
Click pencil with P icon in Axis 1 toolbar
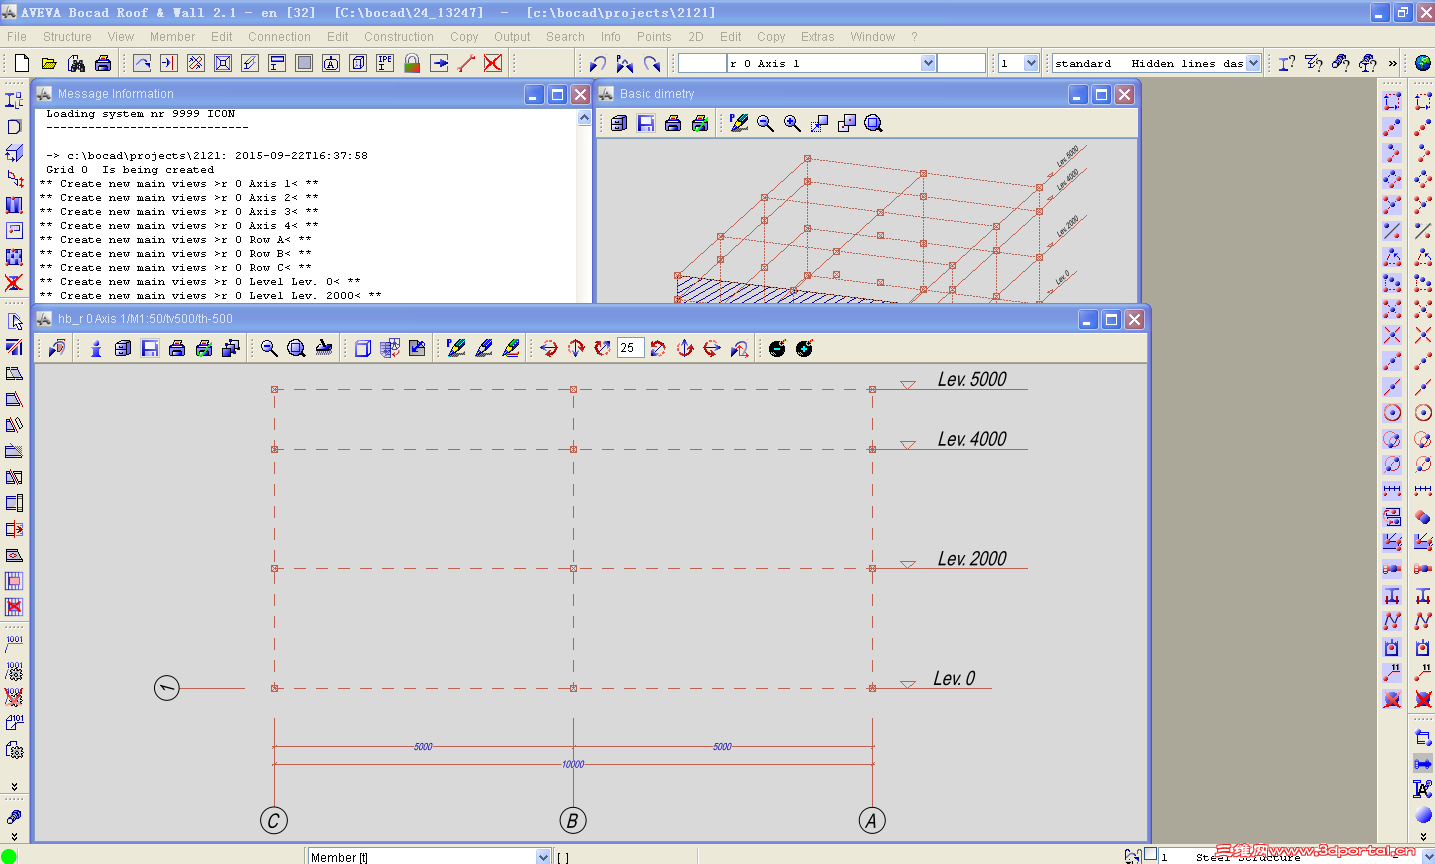(x=456, y=348)
